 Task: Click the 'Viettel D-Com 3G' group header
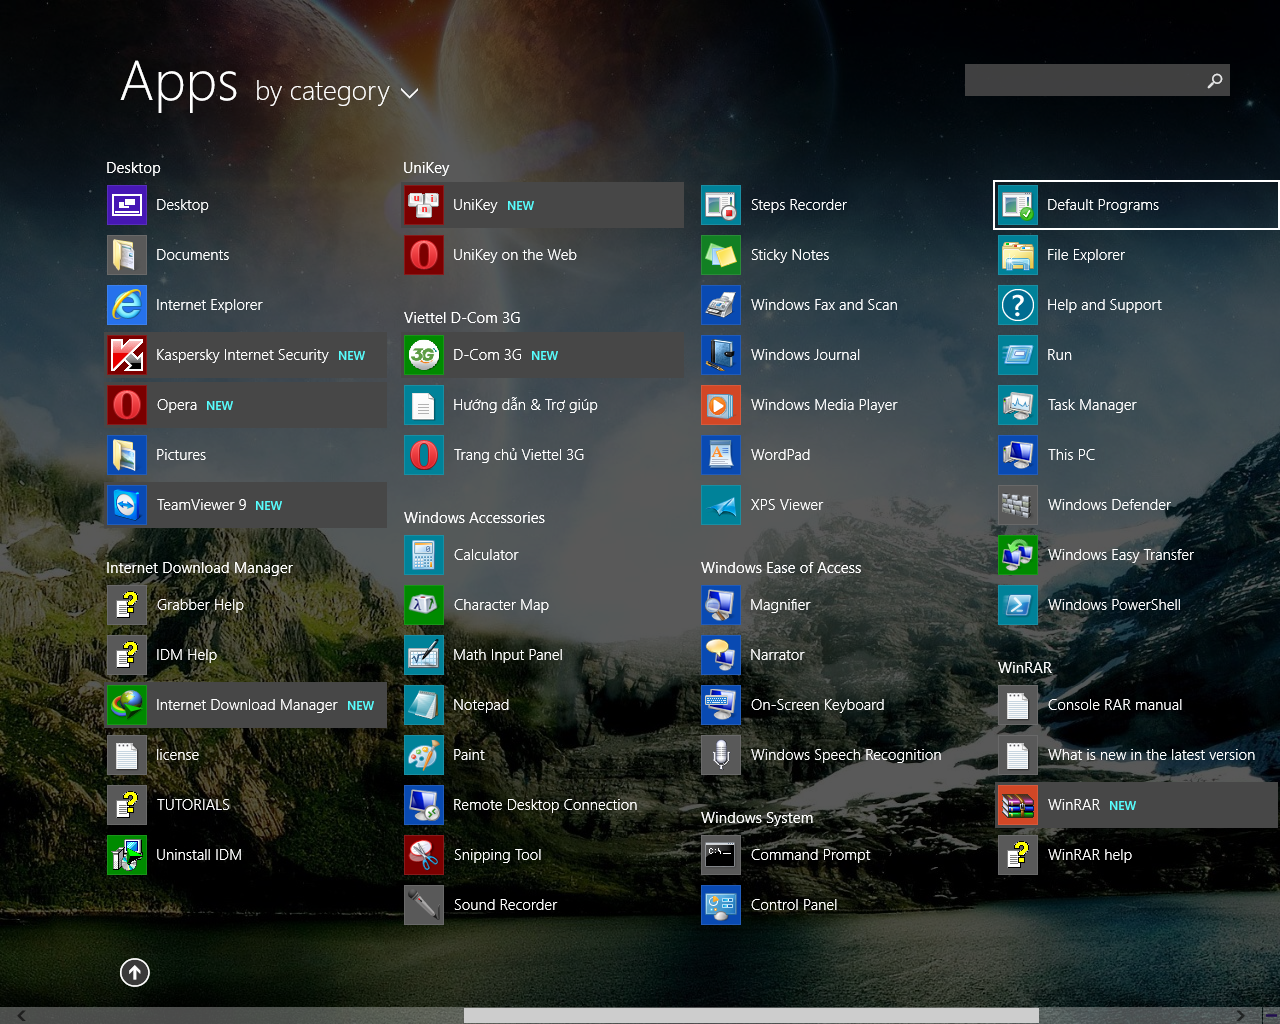[x=462, y=318]
